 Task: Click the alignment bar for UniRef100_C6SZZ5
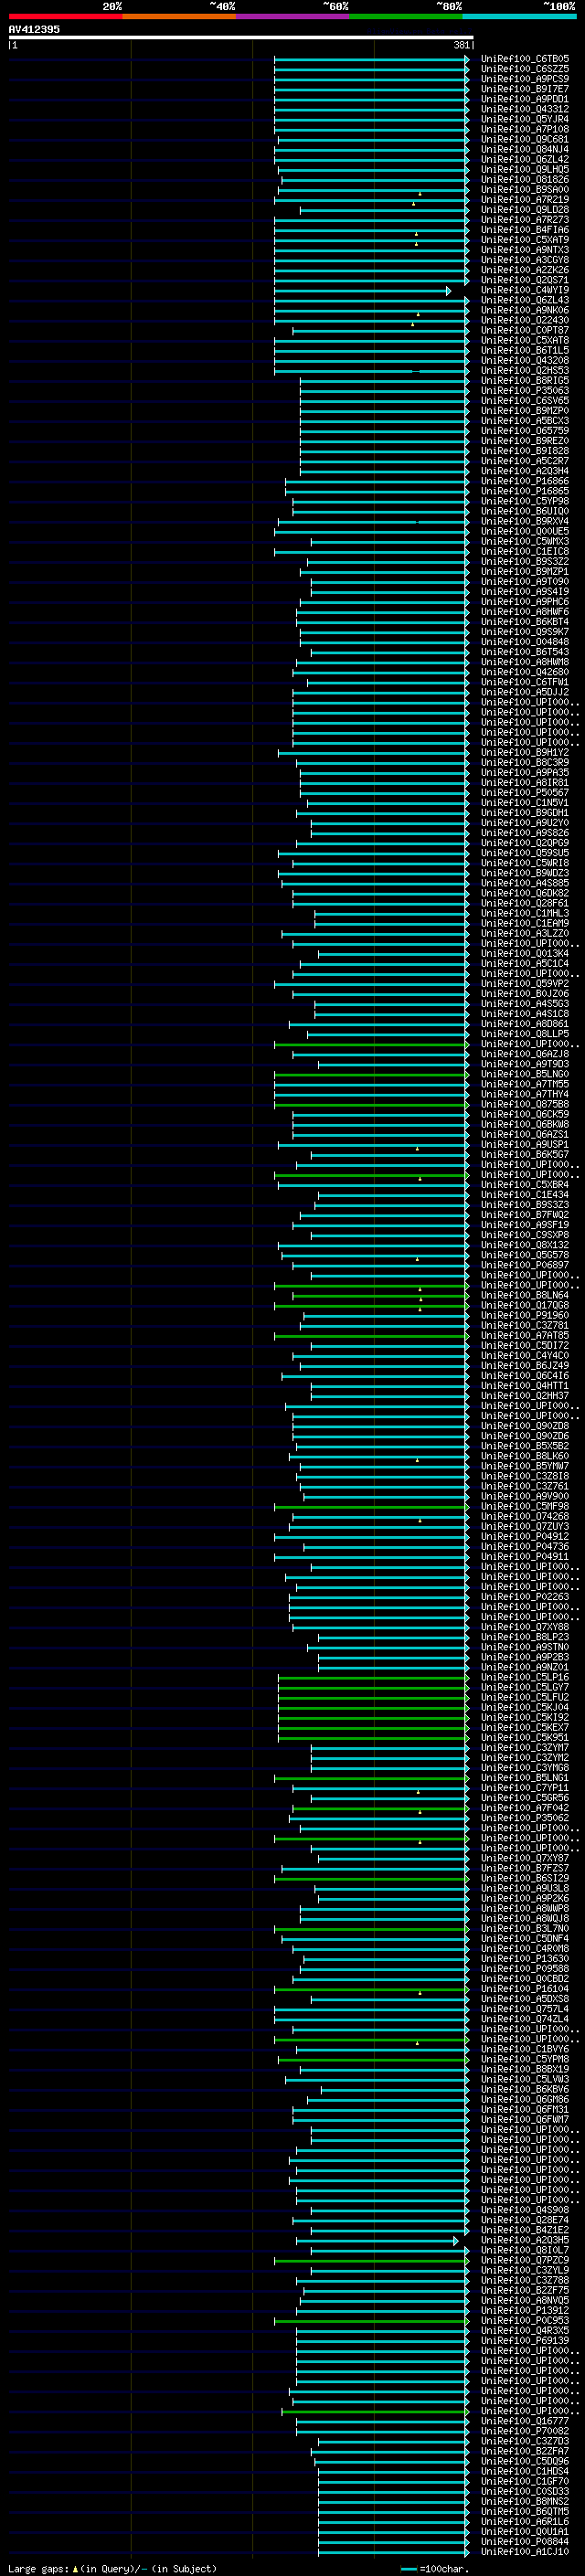pos(371,70)
